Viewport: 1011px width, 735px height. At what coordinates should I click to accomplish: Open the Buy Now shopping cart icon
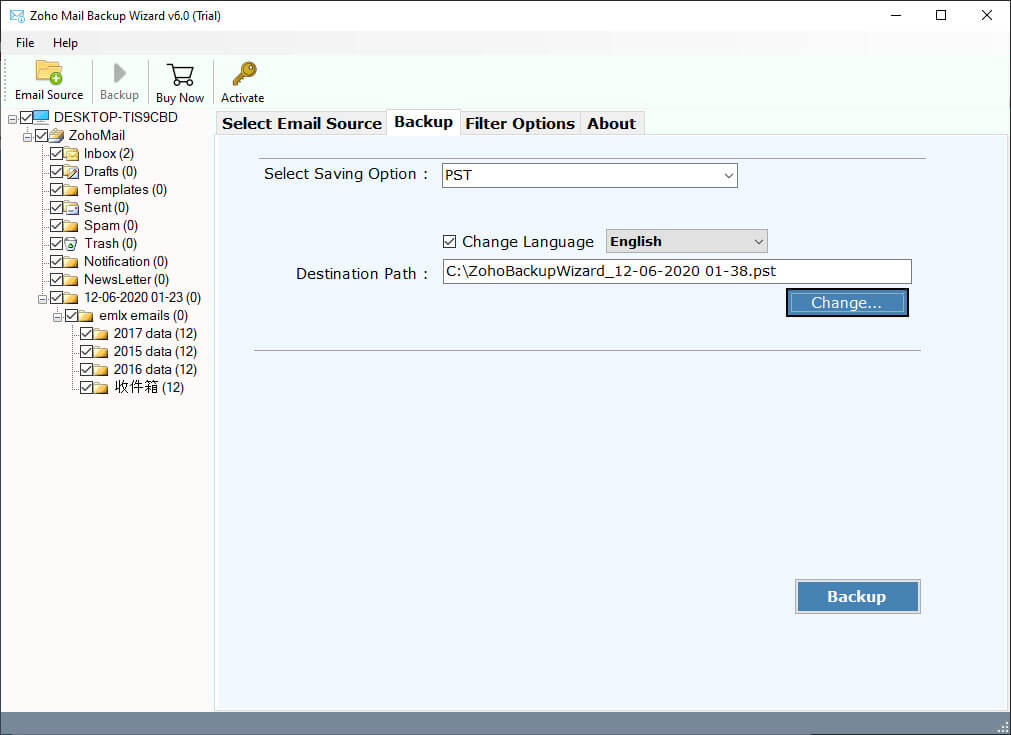click(180, 75)
